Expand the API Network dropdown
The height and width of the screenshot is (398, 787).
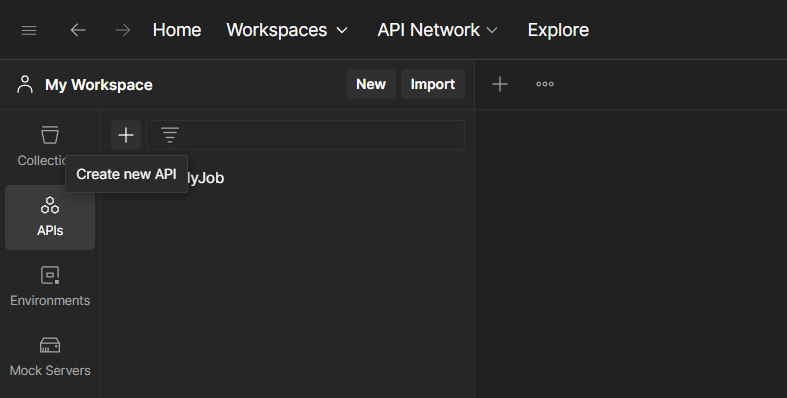click(437, 30)
